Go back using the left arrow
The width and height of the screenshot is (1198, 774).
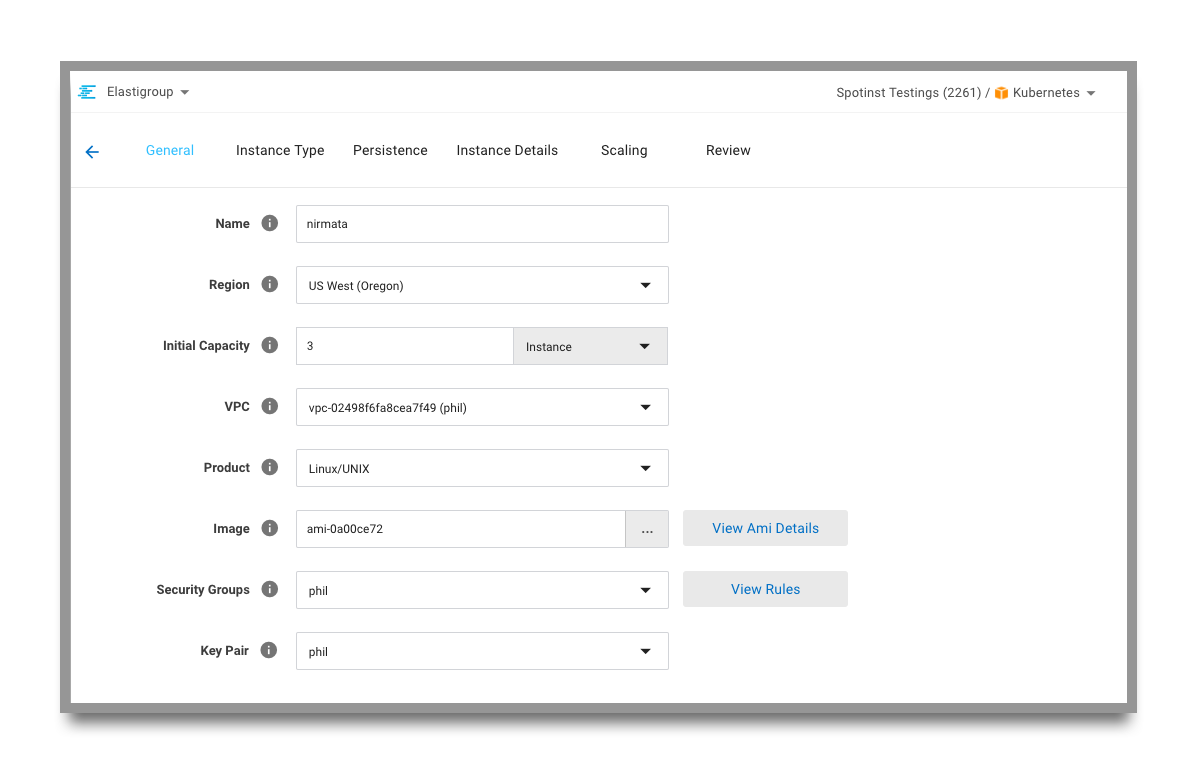[x=92, y=152]
